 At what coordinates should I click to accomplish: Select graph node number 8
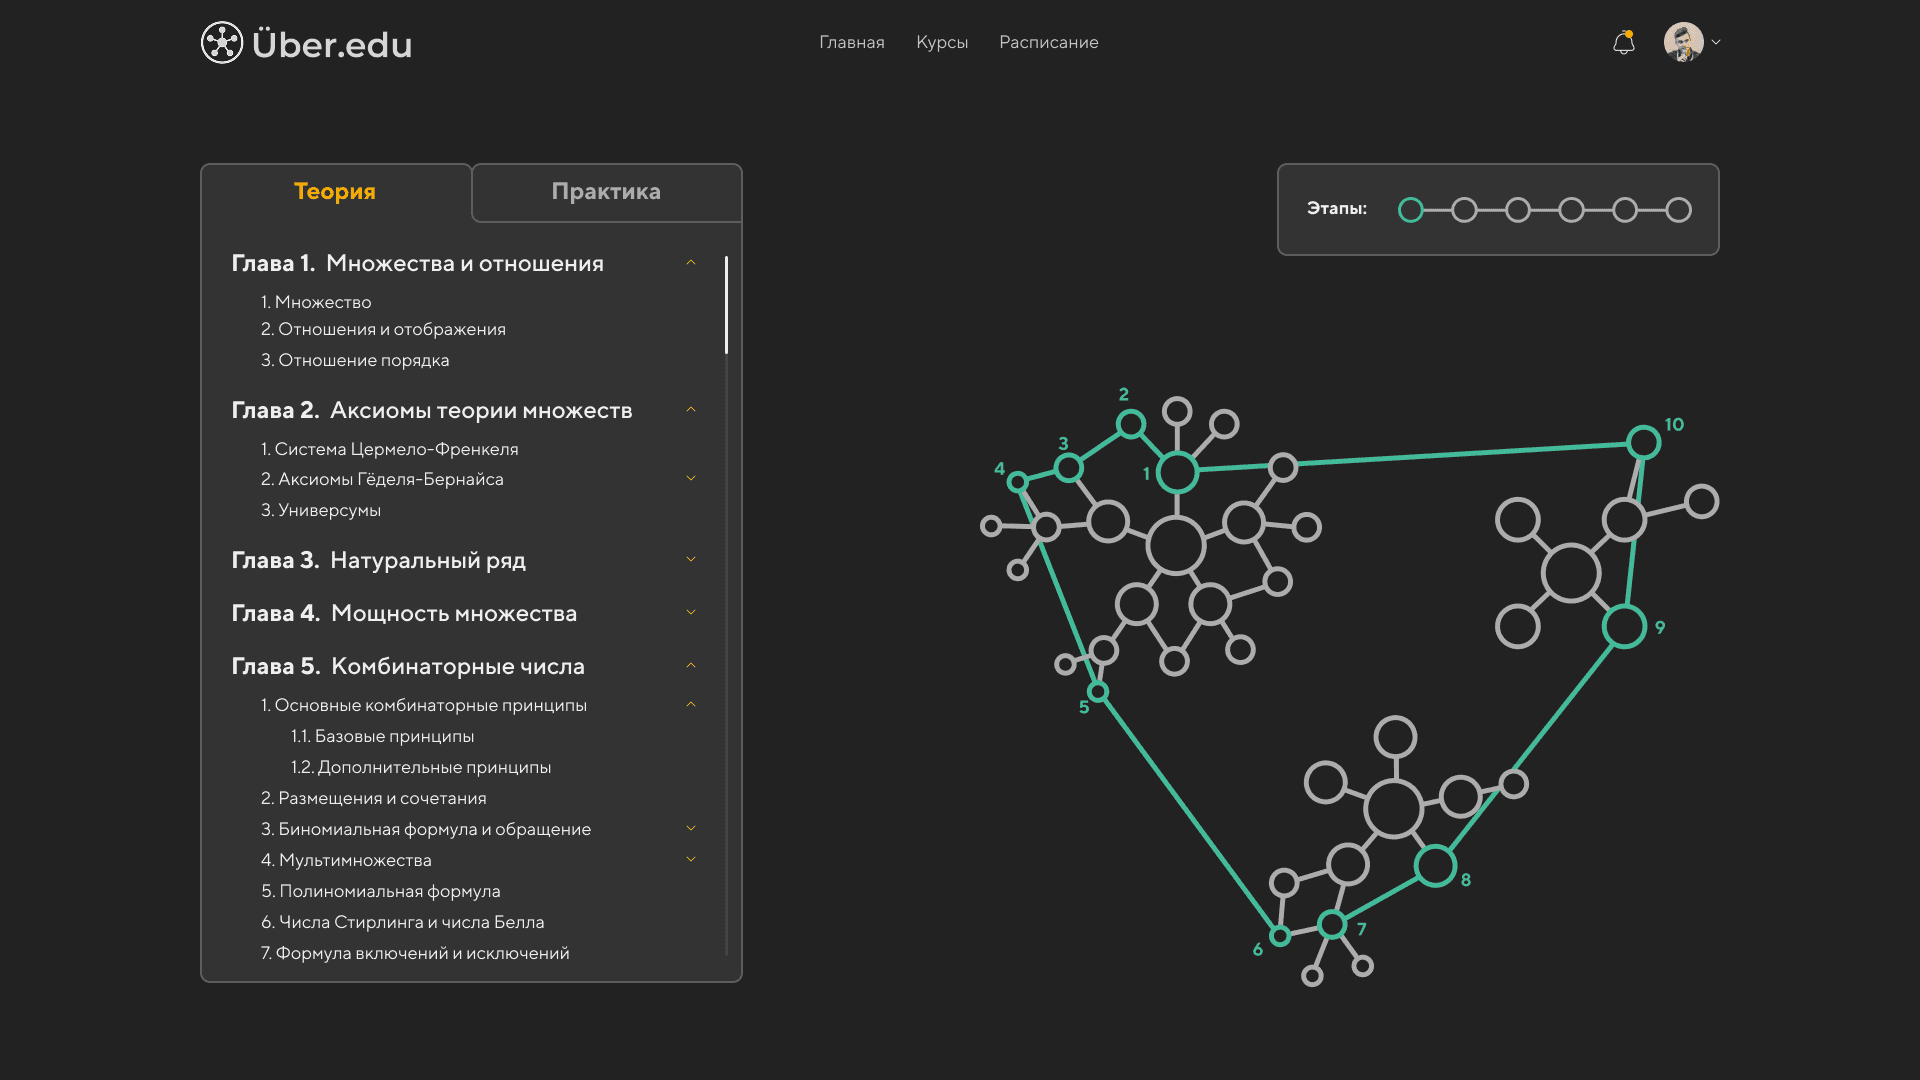point(1436,866)
